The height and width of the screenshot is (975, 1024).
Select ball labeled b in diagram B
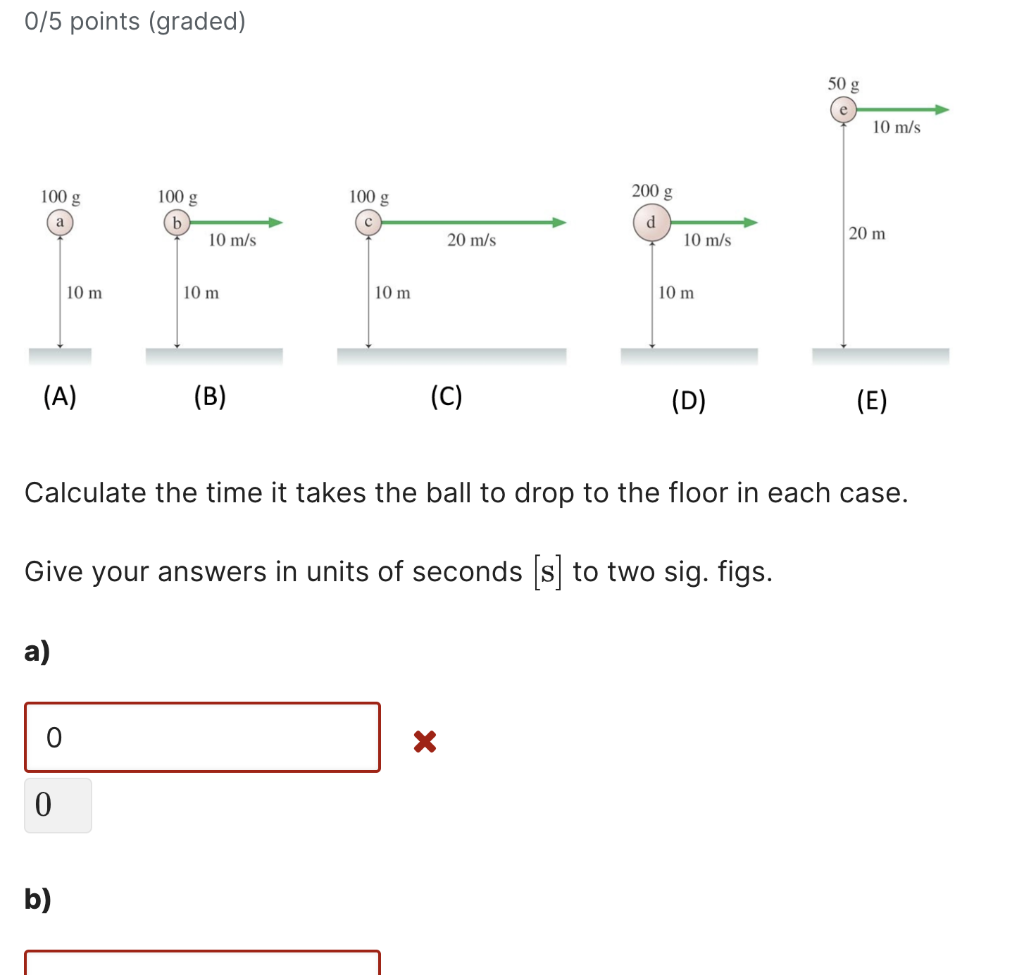pyautogui.click(x=177, y=222)
